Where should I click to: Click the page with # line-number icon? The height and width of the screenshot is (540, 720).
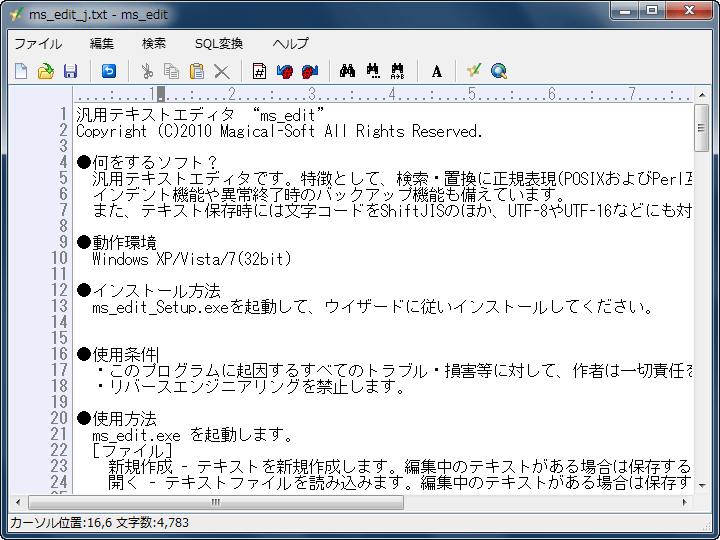259,71
